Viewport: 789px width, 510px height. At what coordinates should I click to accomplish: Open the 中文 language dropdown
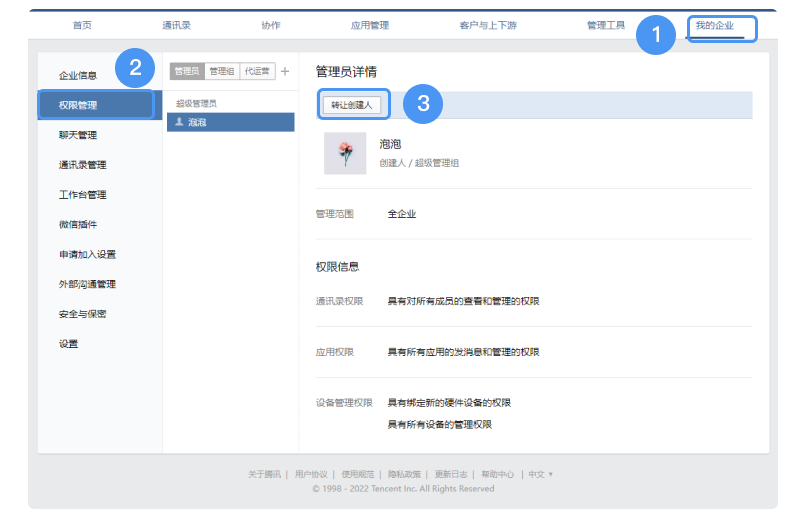540,474
